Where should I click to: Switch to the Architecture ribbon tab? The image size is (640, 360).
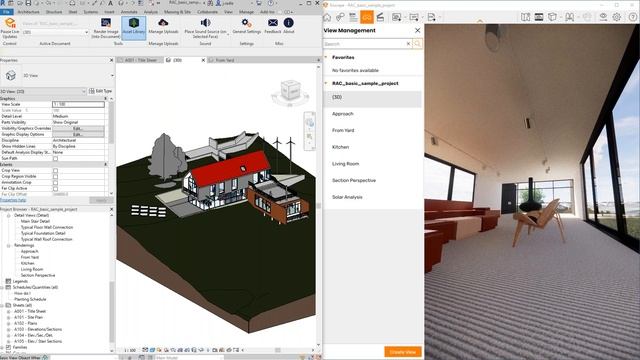pyautogui.click(x=29, y=12)
